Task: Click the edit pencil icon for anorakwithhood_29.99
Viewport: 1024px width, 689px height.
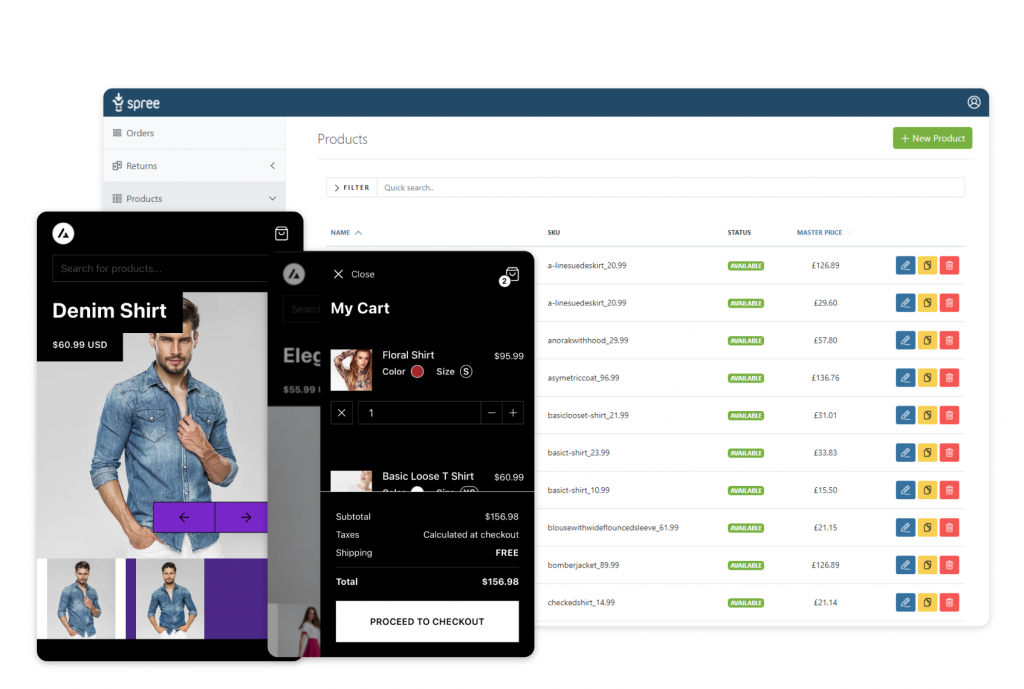Action: click(x=905, y=340)
